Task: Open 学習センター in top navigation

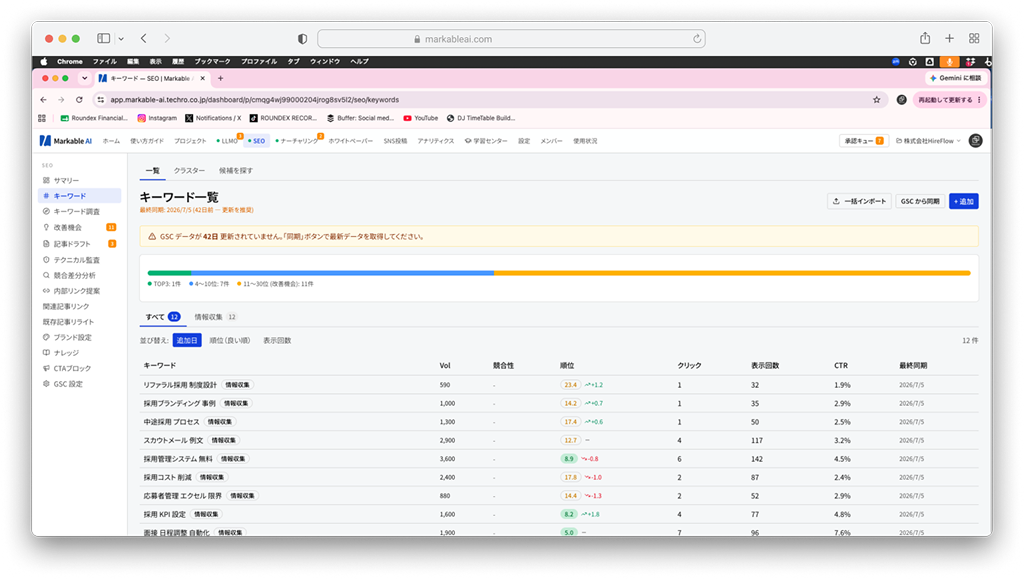Action: coord(486,141)
